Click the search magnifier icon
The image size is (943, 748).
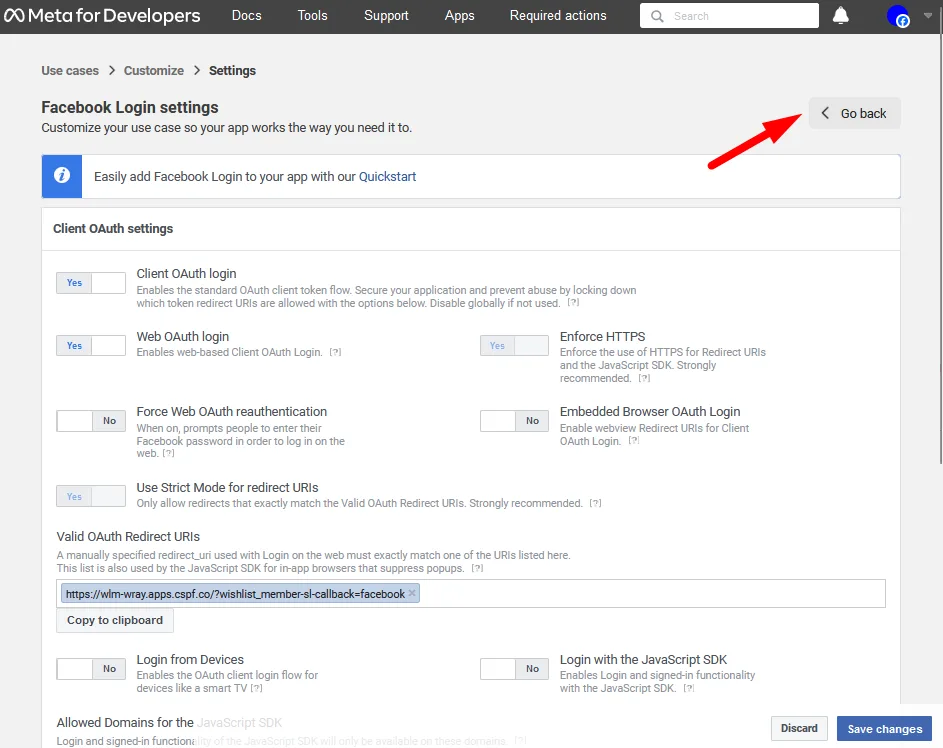(656, 16)
